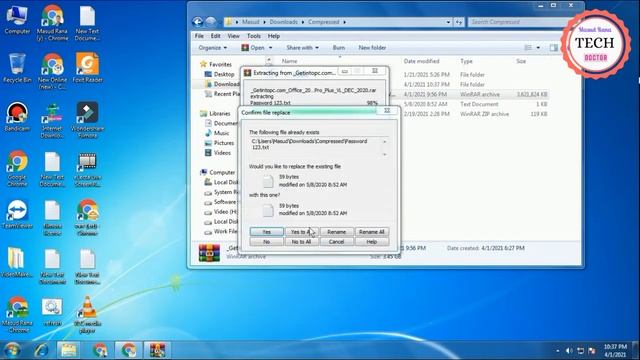Image resolution: width=640 pixels, height=360 pixels.
Task: Go back in the Explorer window
Action: [198, 22]
